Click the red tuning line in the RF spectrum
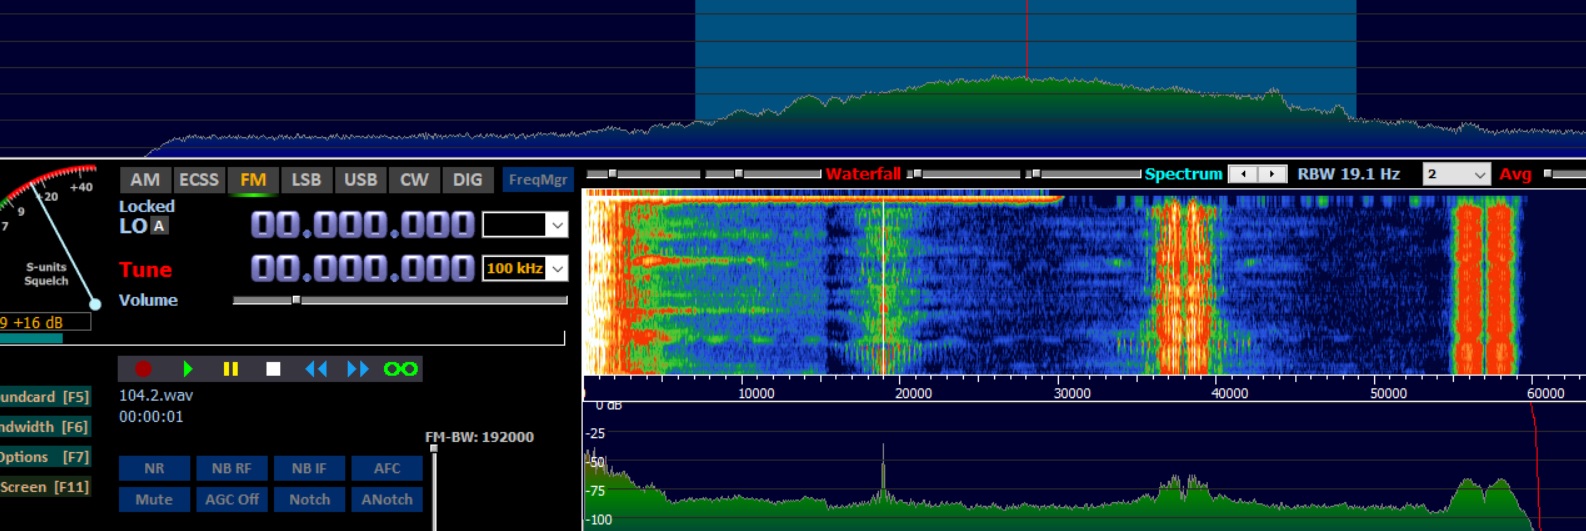The height and width of the screenshot is (531, 1586). [1026, 40]
